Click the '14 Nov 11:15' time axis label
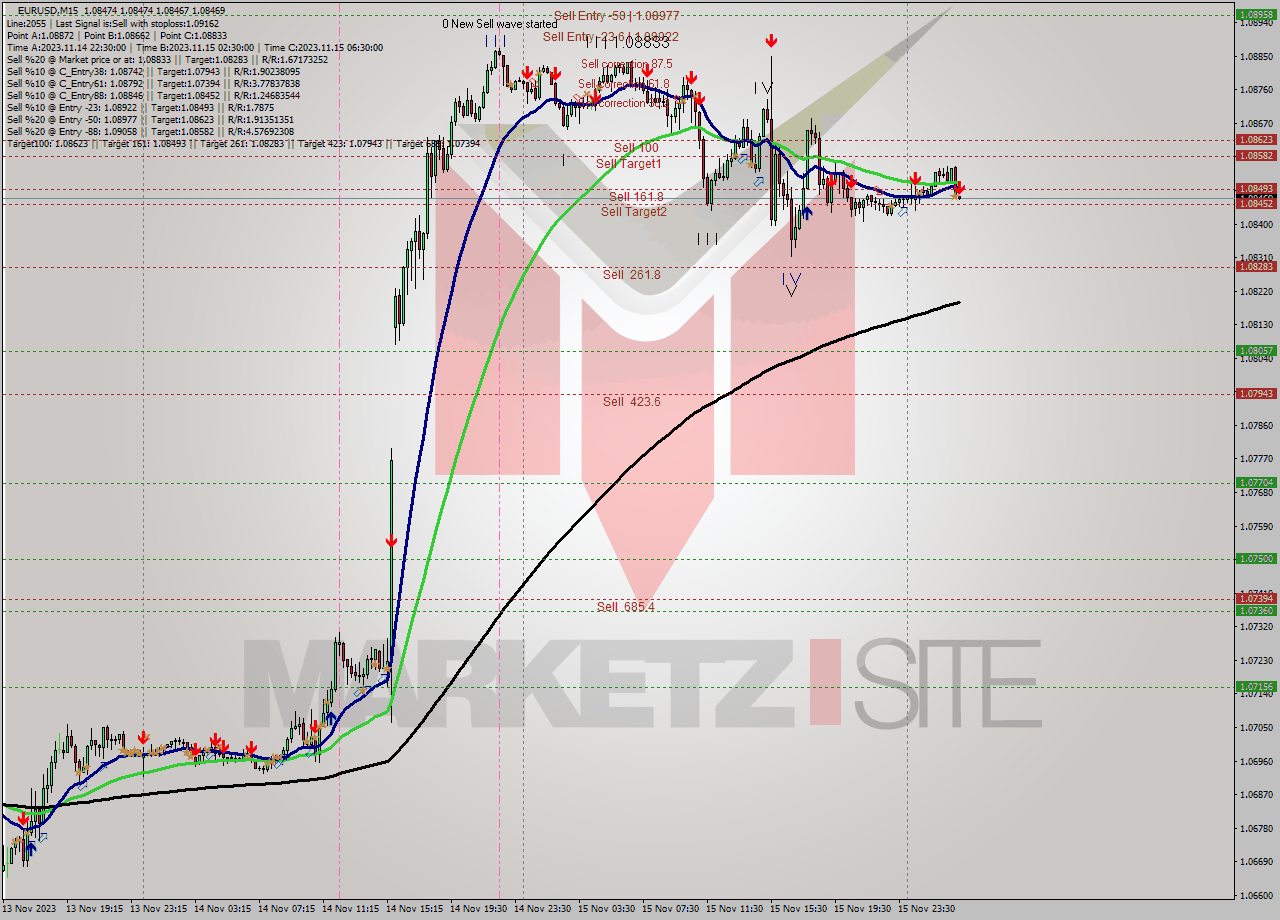The width and height of the screenshot is (1280, 920). point(351,908)
